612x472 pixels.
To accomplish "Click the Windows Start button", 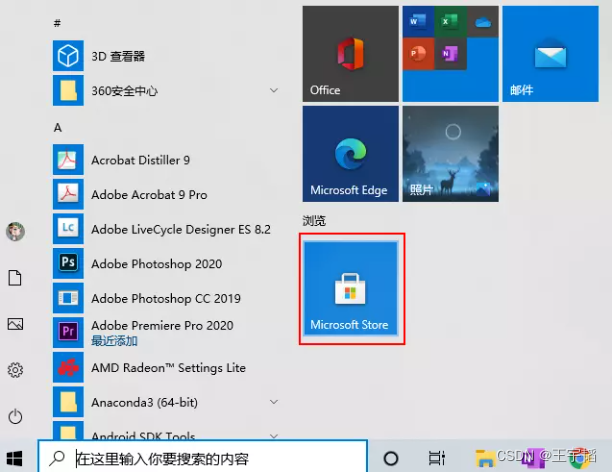I will click(x=14, y=458).
